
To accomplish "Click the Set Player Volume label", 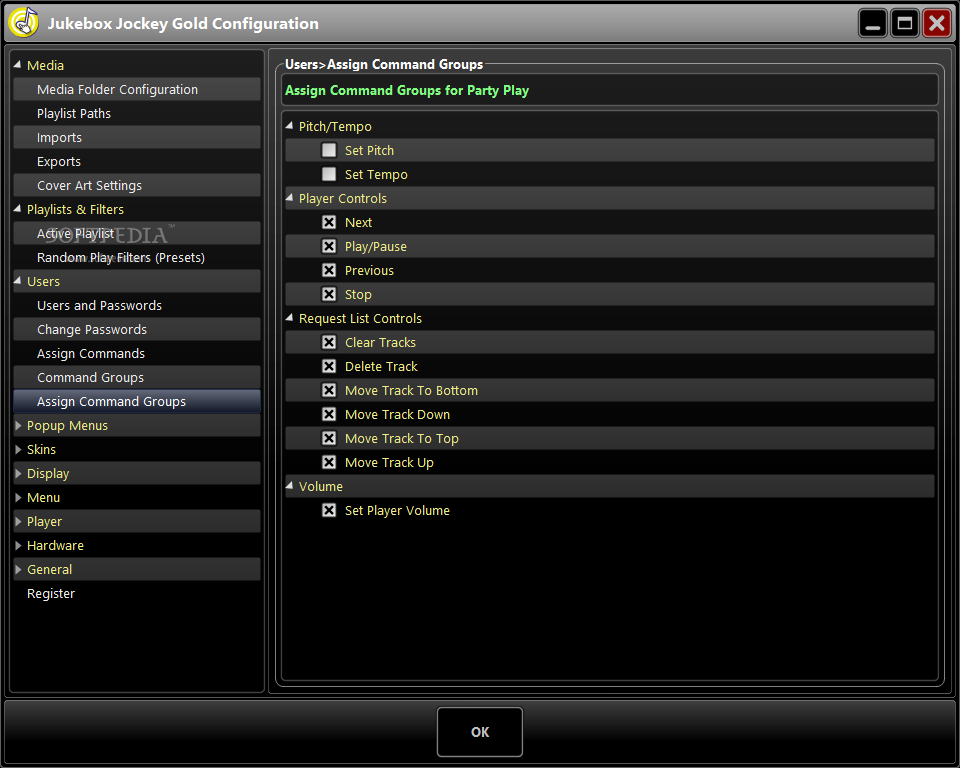I will coord(397,510).
